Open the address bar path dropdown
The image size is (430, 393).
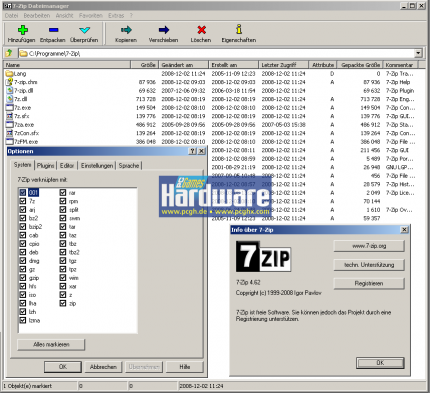[x=418, y=53]
